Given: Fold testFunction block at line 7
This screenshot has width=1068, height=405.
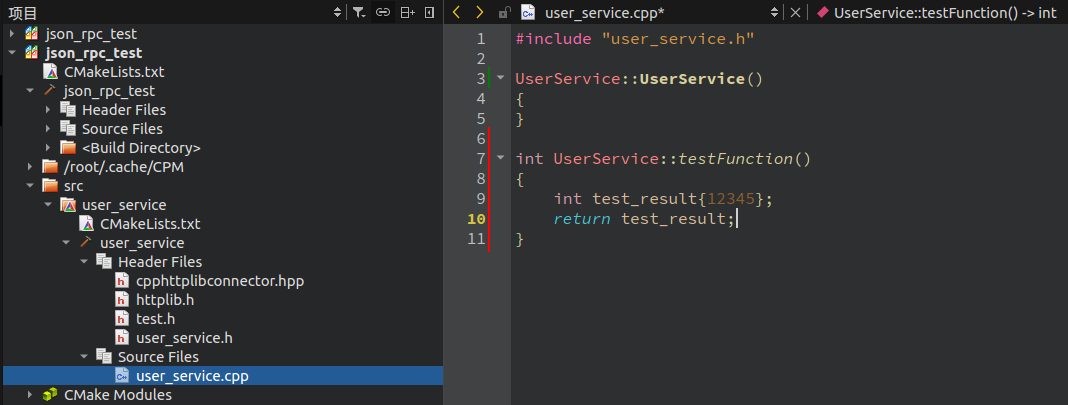Looking at the screenshot, I should point(501,159).
